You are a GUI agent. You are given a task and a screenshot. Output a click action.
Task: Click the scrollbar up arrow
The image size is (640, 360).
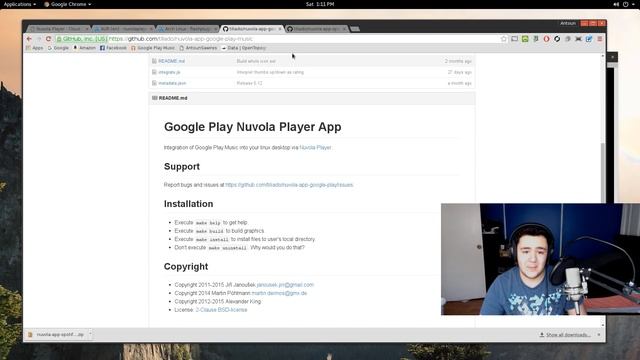(603, 56)
